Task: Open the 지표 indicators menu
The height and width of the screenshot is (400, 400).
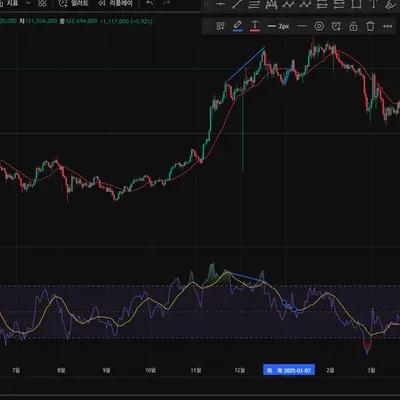Action: tap(9, 3)
